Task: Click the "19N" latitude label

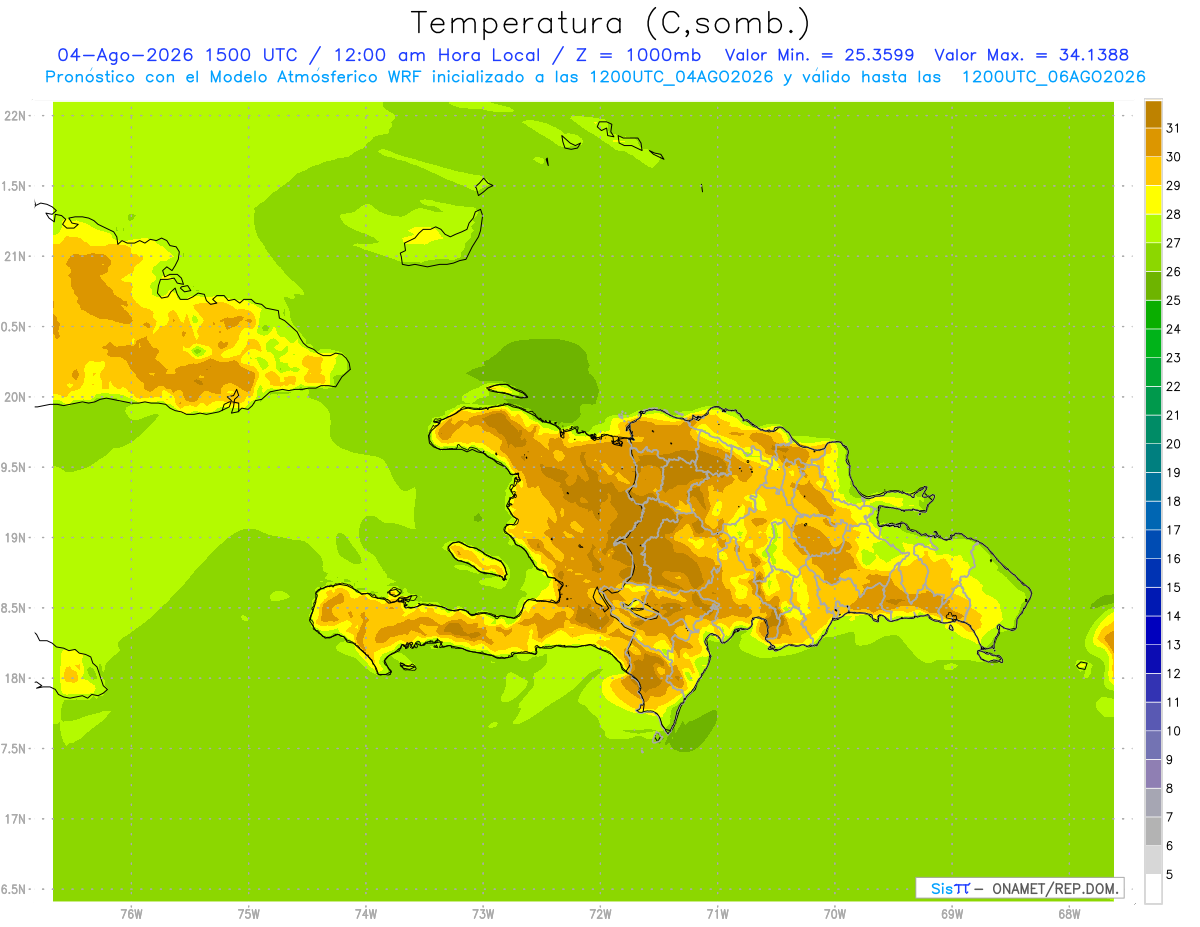Action: pyautogui.click(x=14, y=537)
